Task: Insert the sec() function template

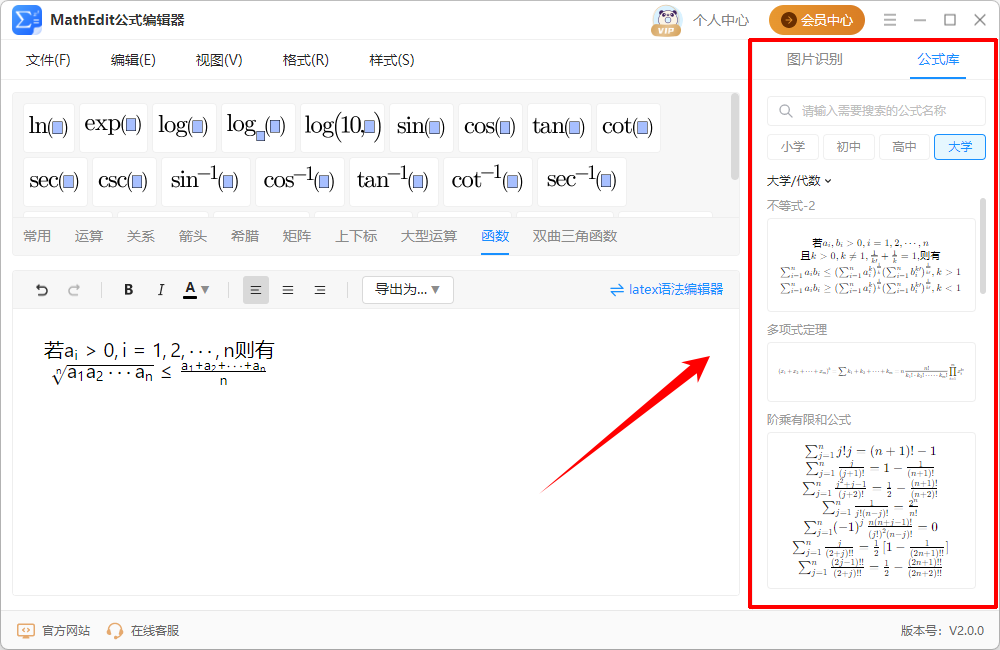Action: click(55, 181)
